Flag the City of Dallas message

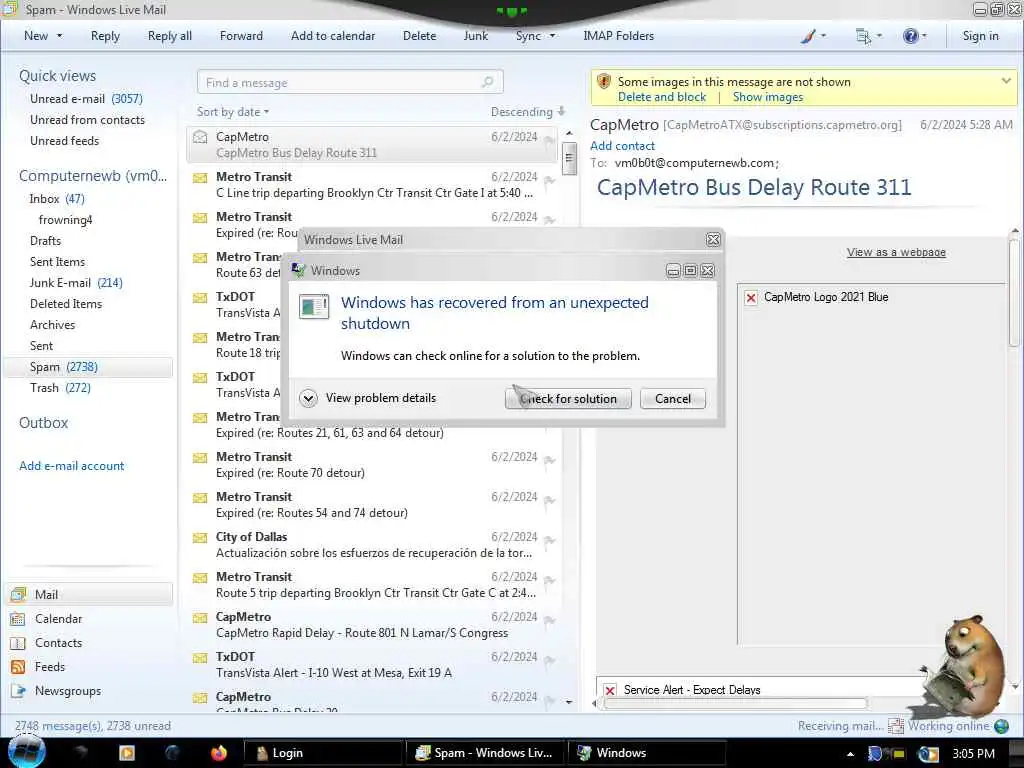click(x=549, y=539)
